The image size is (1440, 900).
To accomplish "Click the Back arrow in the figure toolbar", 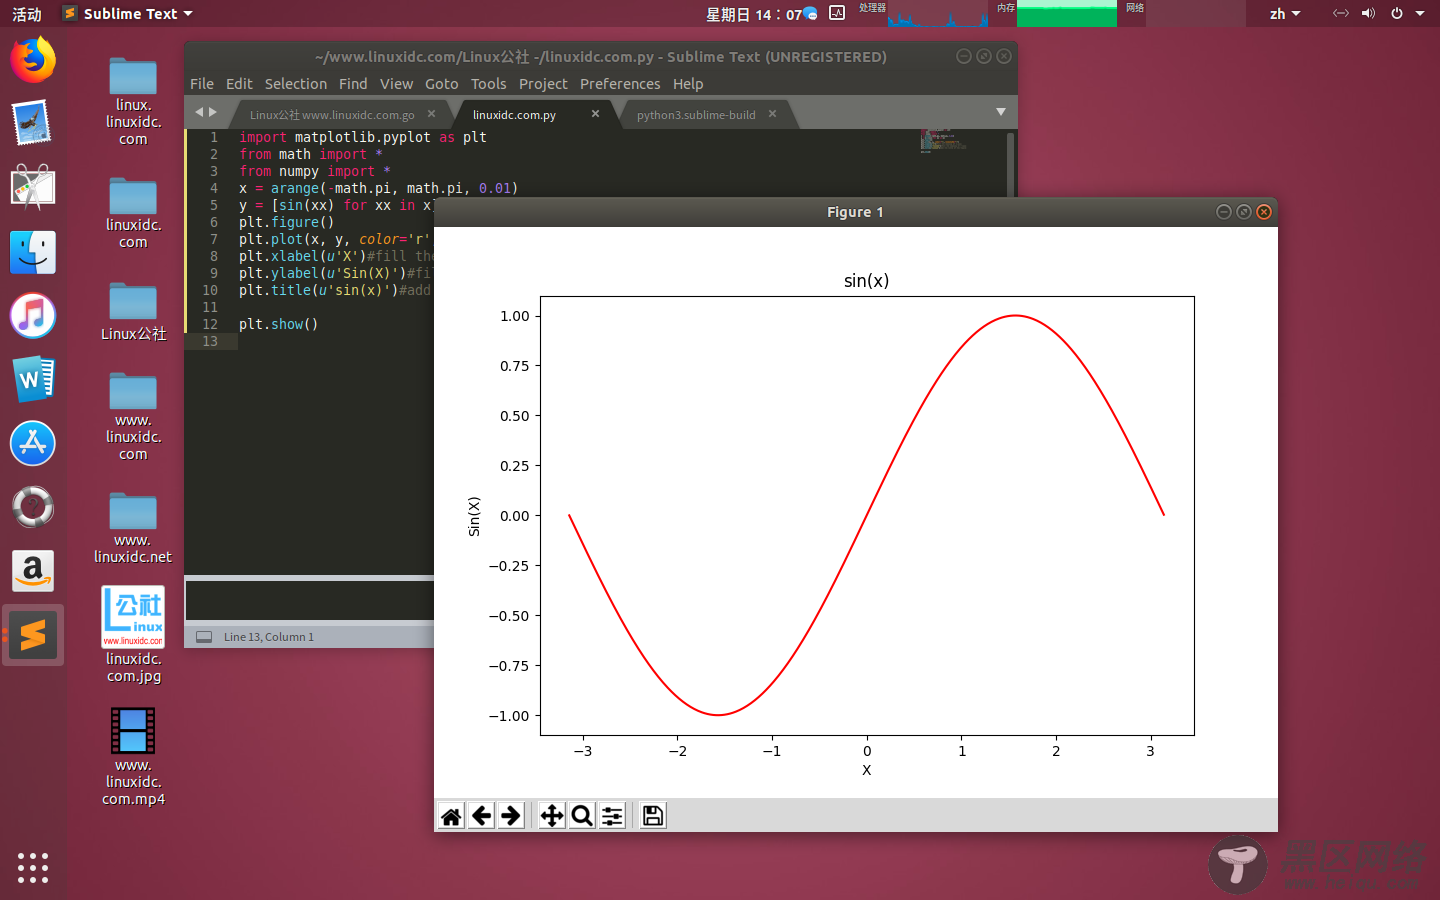I will pos(482,816).
